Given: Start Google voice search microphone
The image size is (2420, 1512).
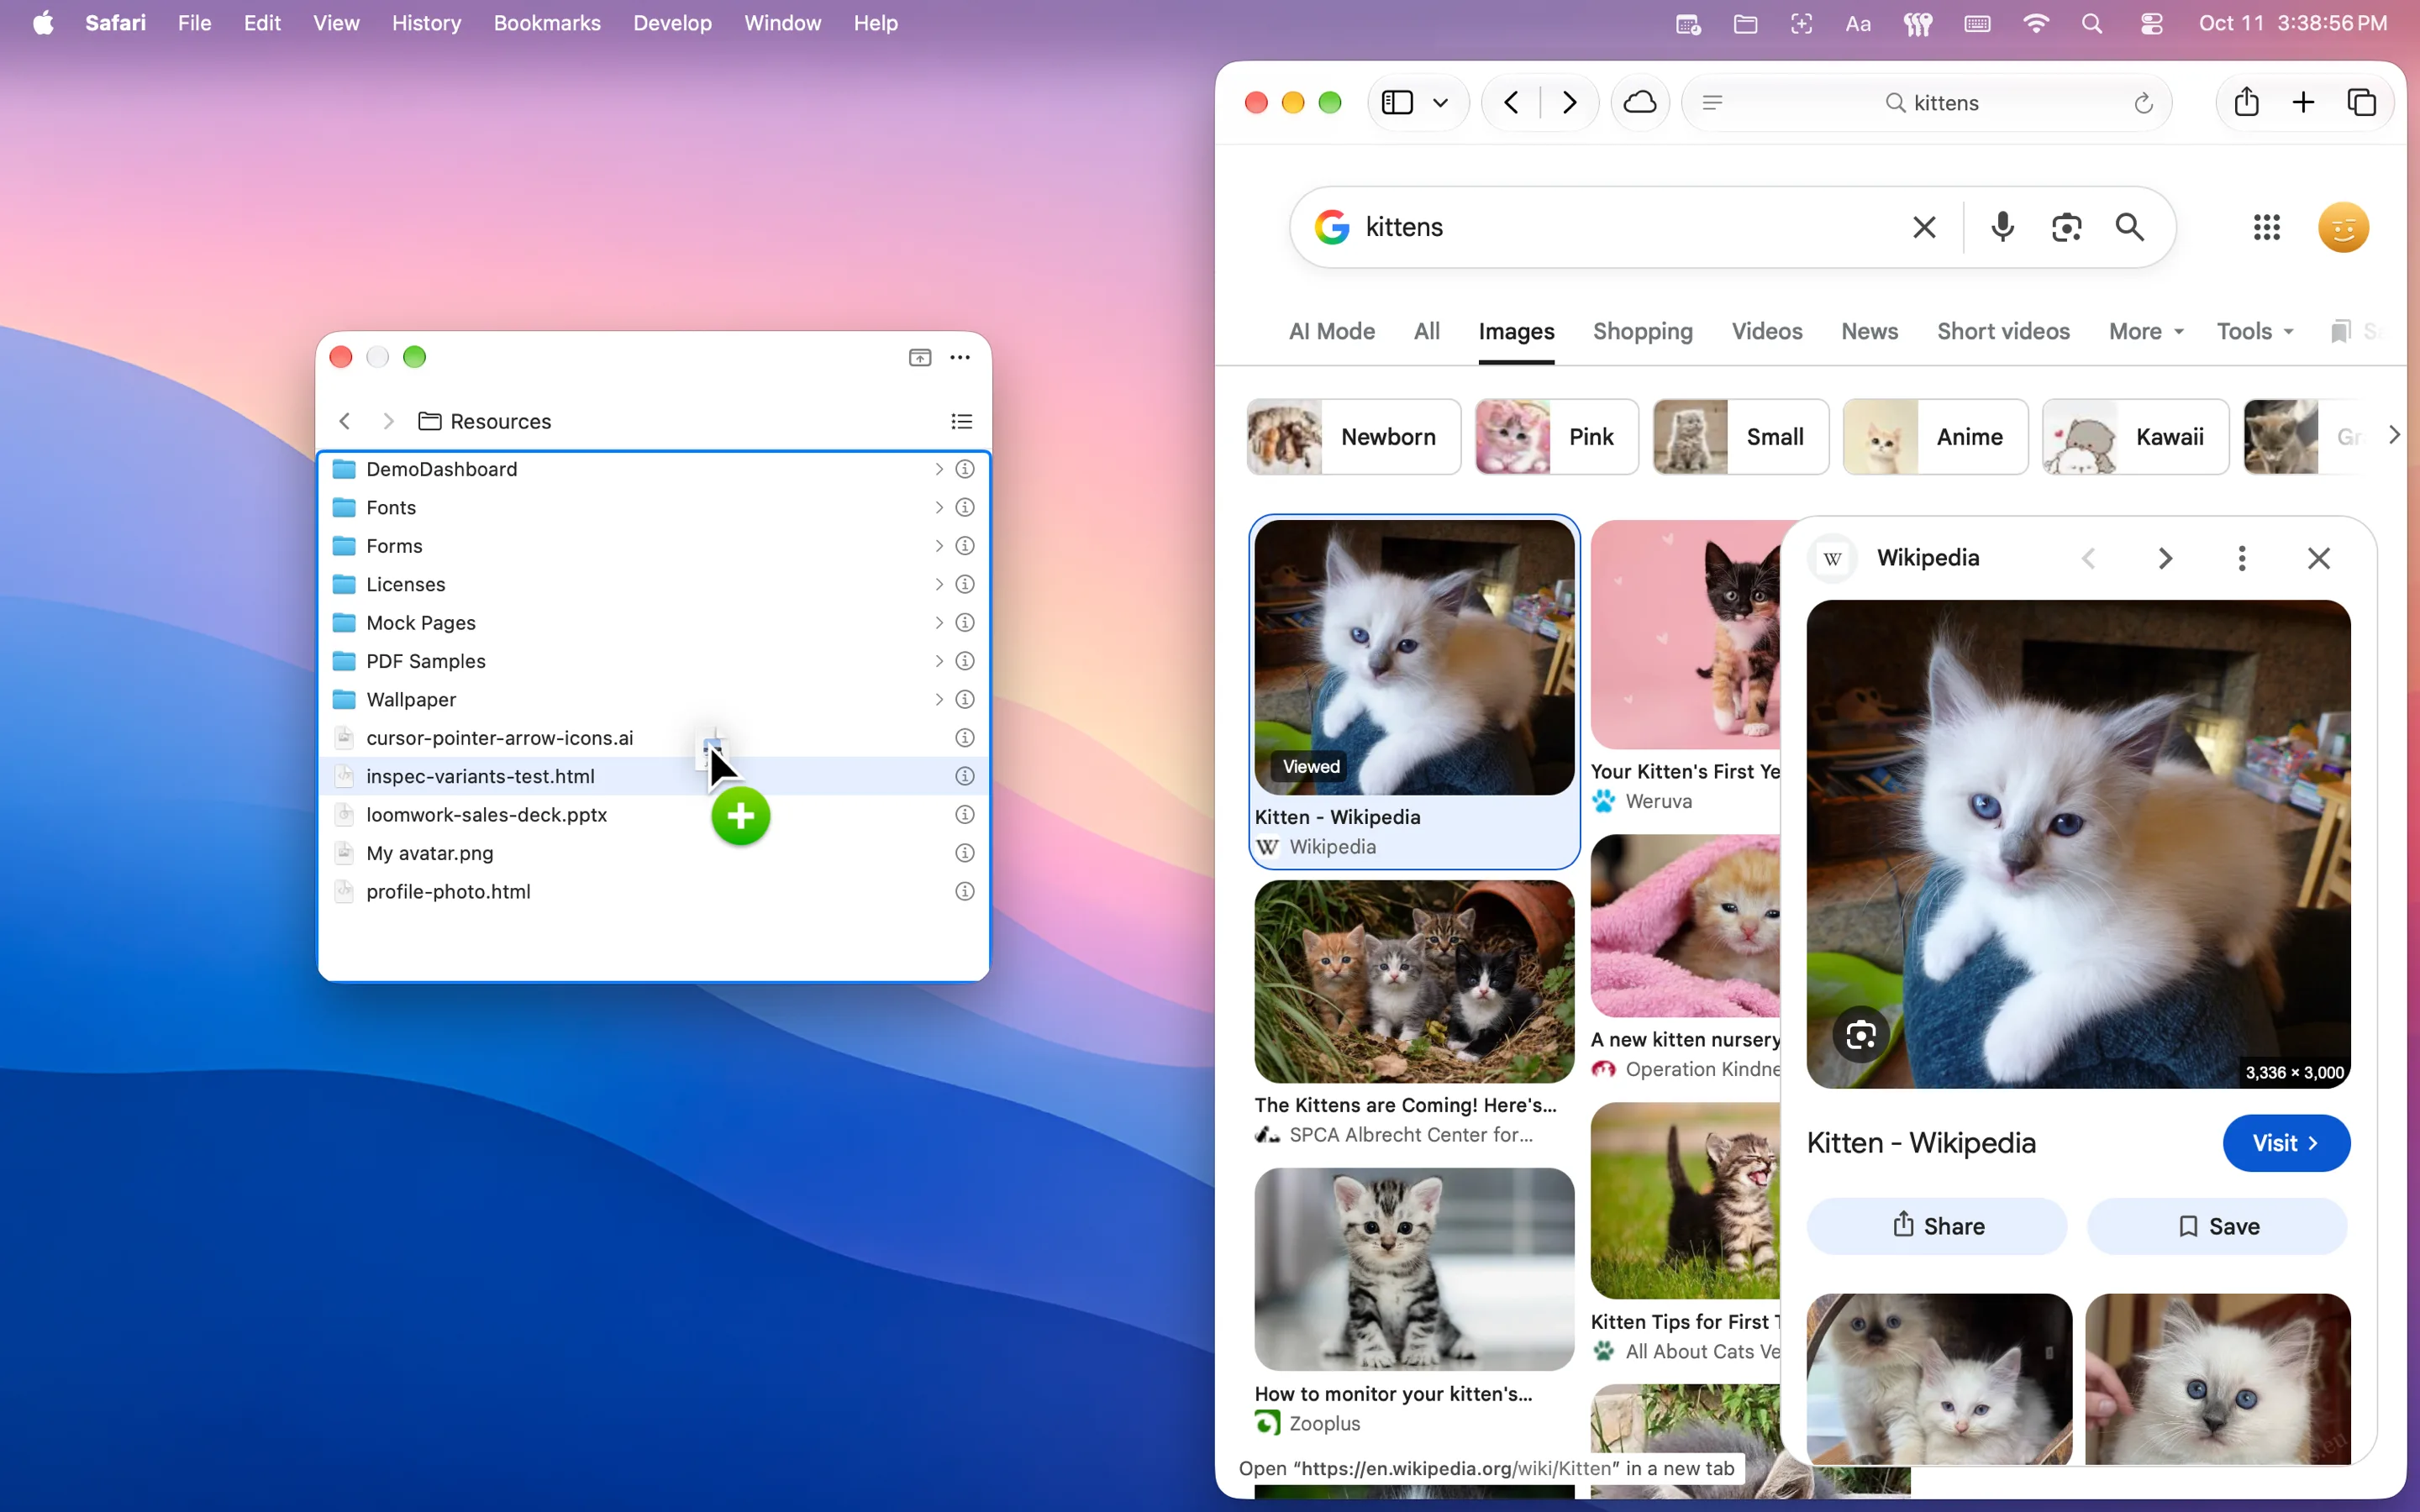Looking at the screenshot, I should (2002, 227).
